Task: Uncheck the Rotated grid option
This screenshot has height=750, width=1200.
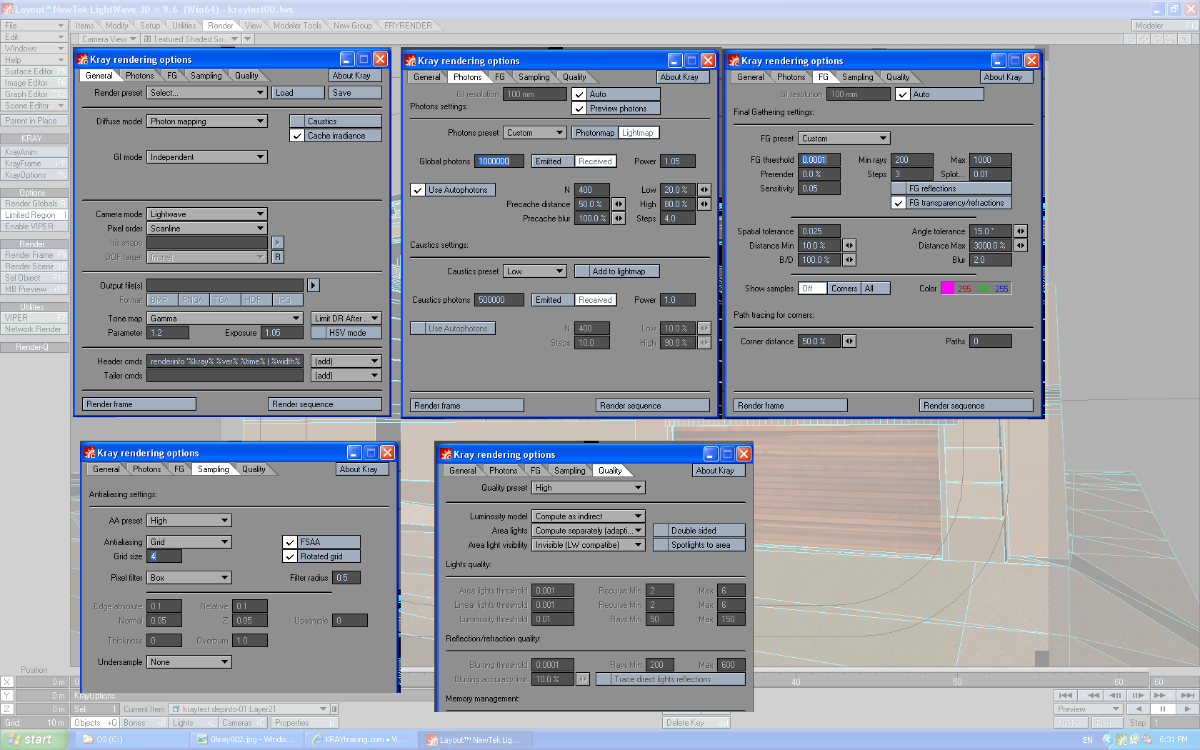Action: (x=291, y=556)
